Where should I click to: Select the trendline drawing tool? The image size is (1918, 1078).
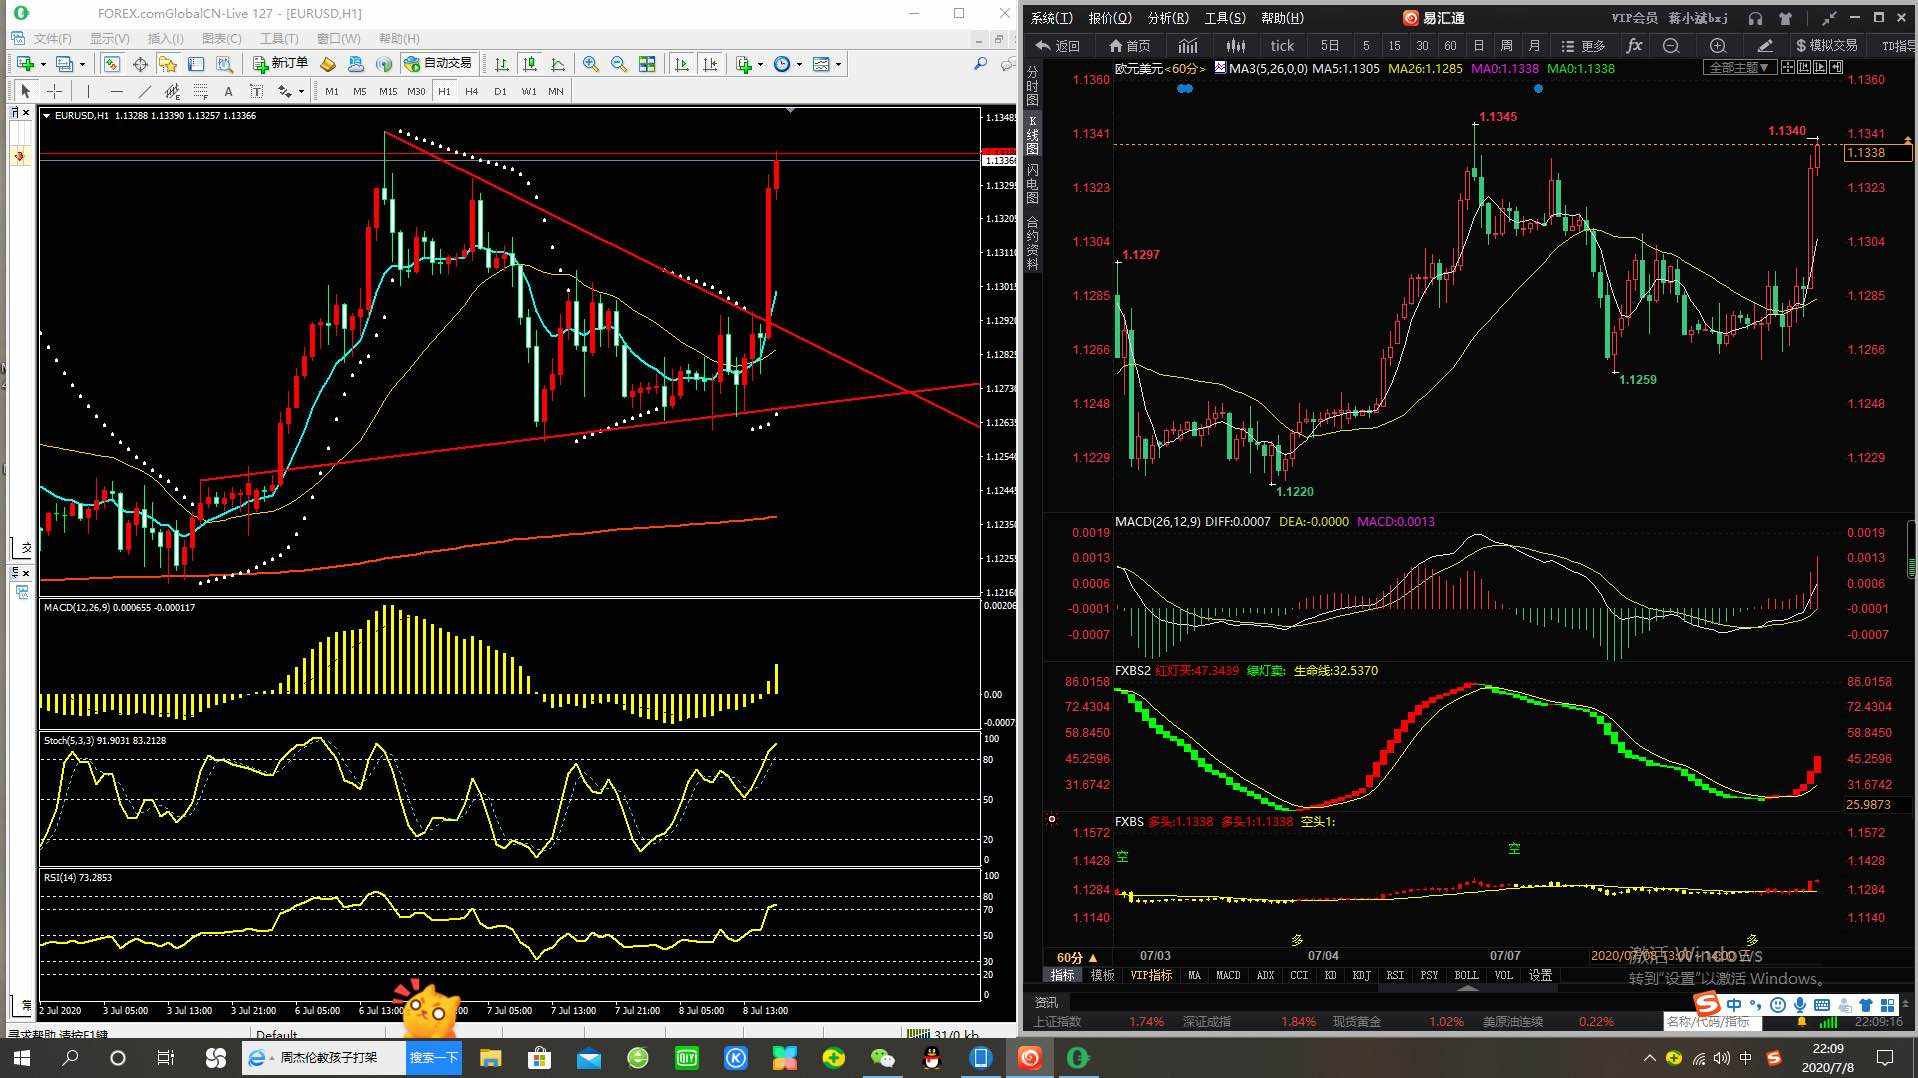tap(144, 91)
